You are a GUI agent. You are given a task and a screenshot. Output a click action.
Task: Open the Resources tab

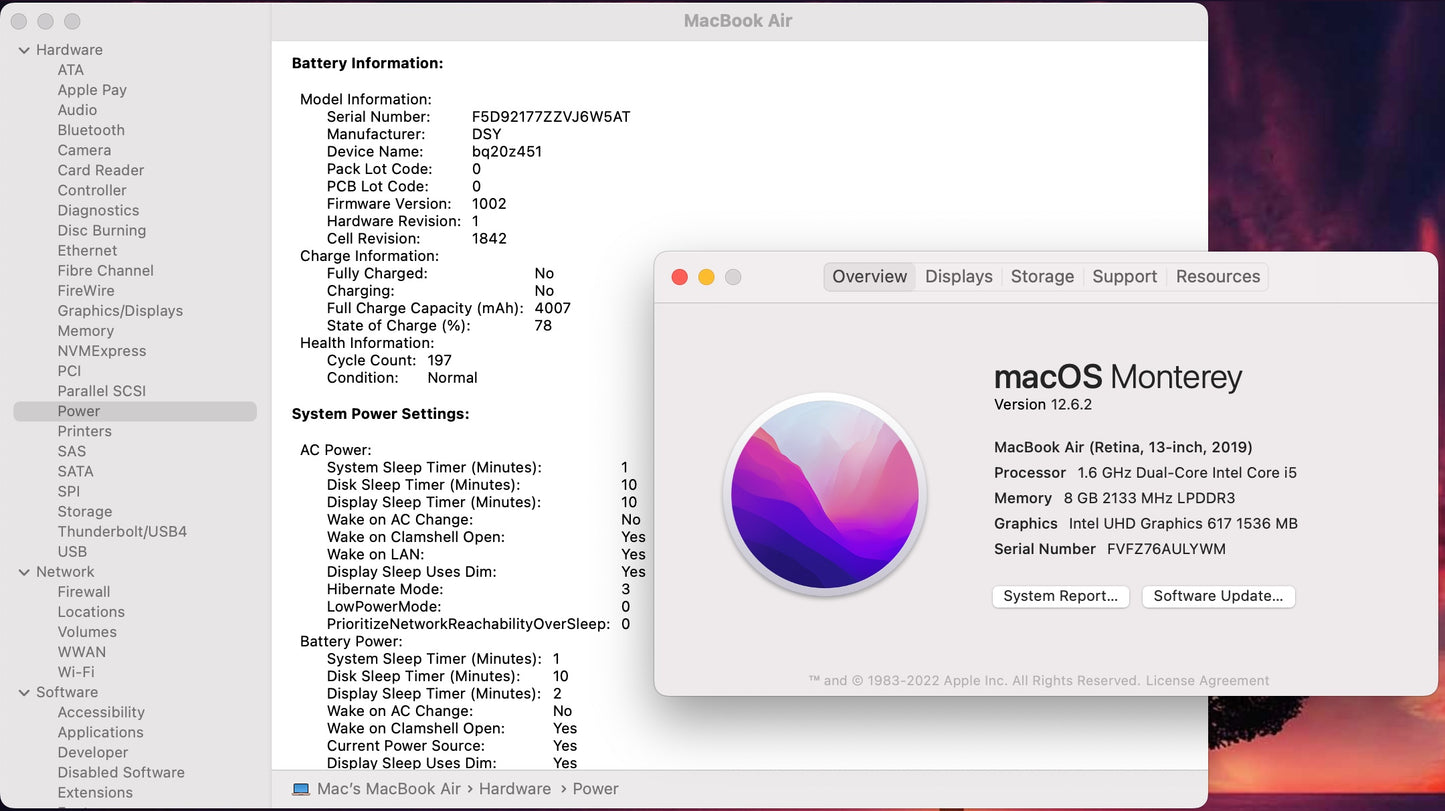coord(1218,277)
